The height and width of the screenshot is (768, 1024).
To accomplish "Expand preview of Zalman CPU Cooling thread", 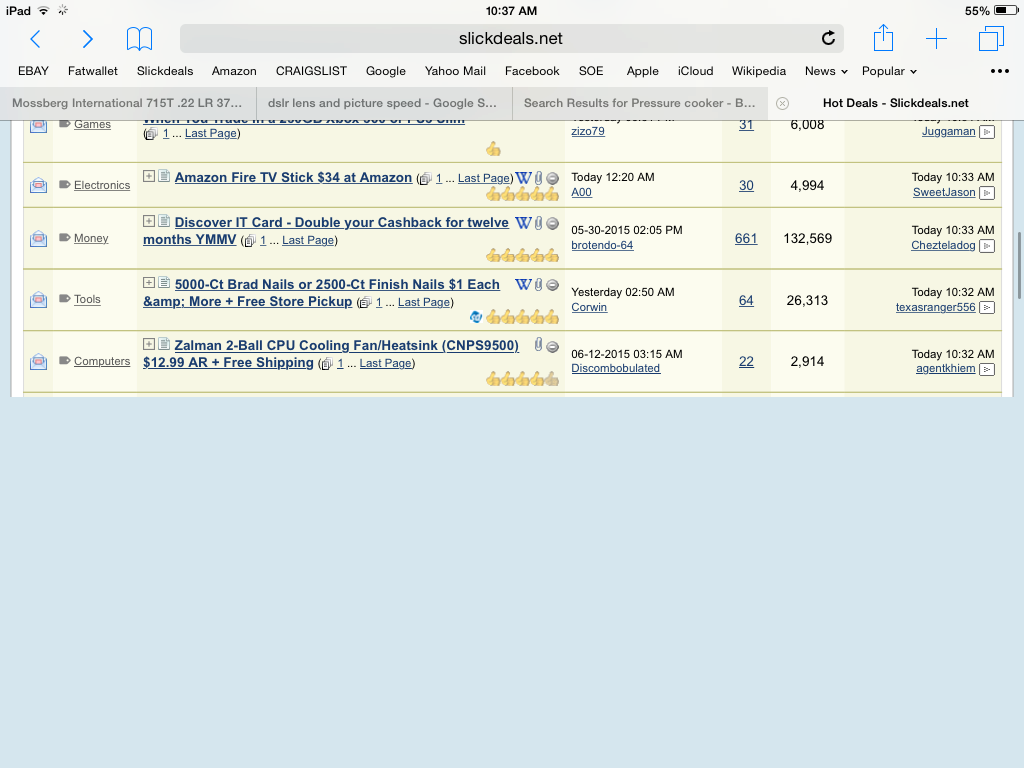I will (149, 344).
